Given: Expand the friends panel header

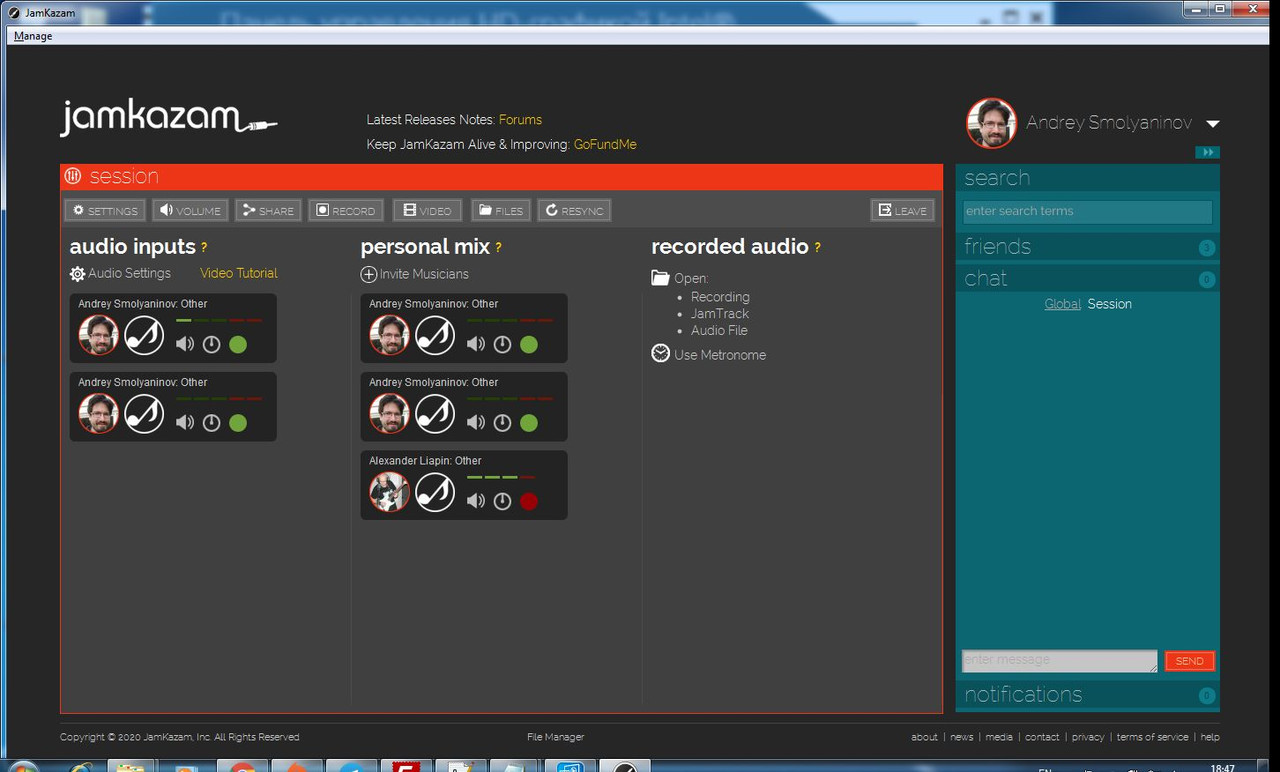Looking at the screenshot, I should [1087, 247].
